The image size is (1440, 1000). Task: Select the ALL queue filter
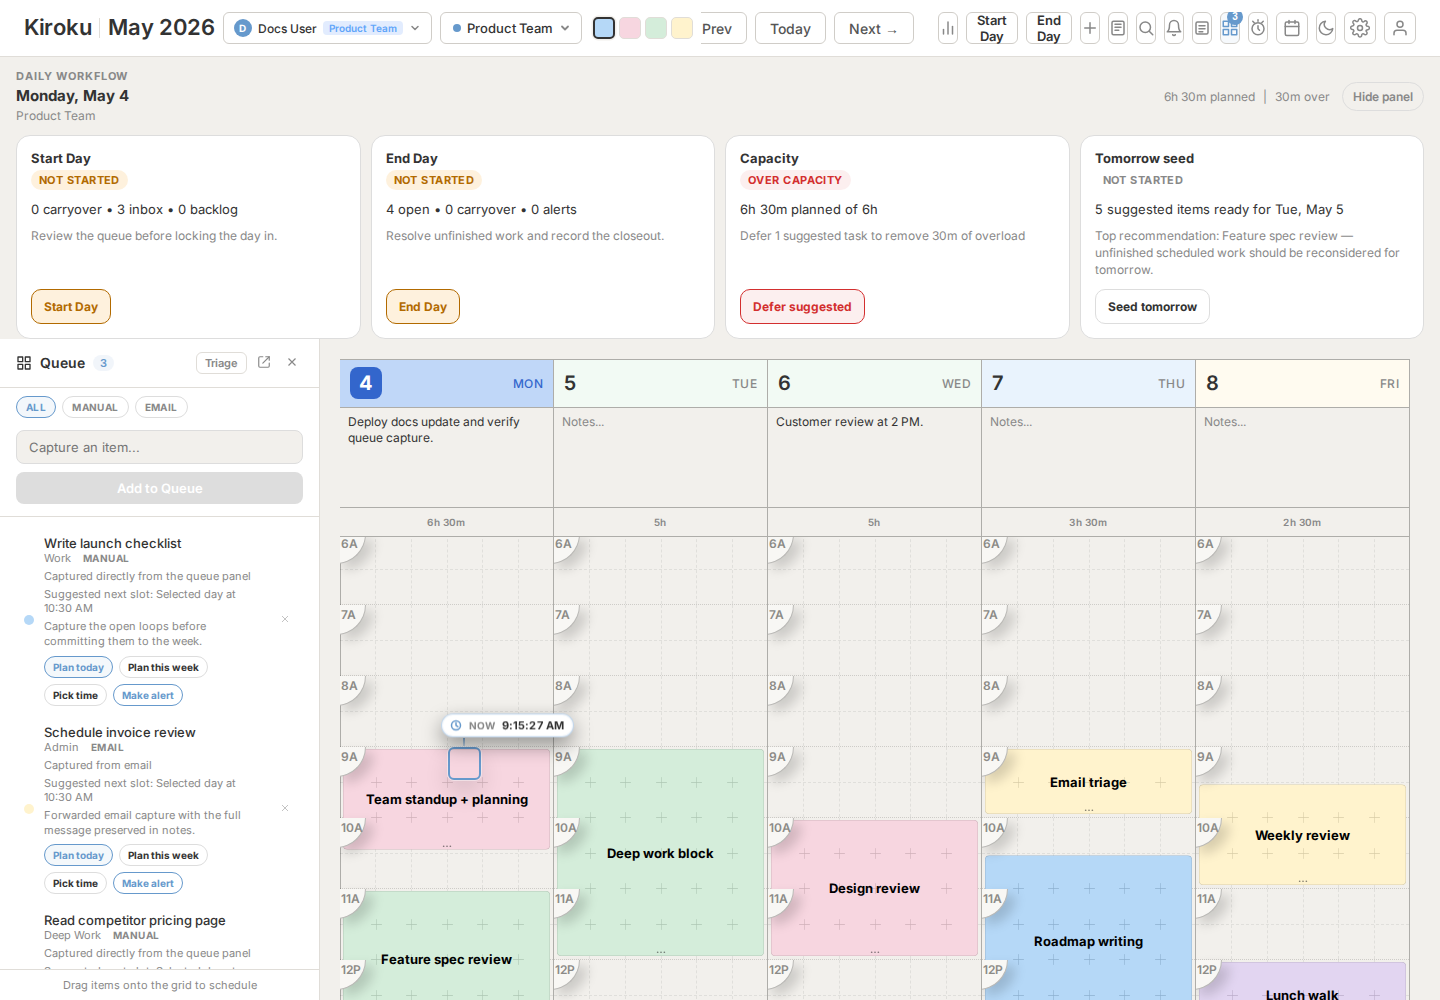click(x=36, y=407)
